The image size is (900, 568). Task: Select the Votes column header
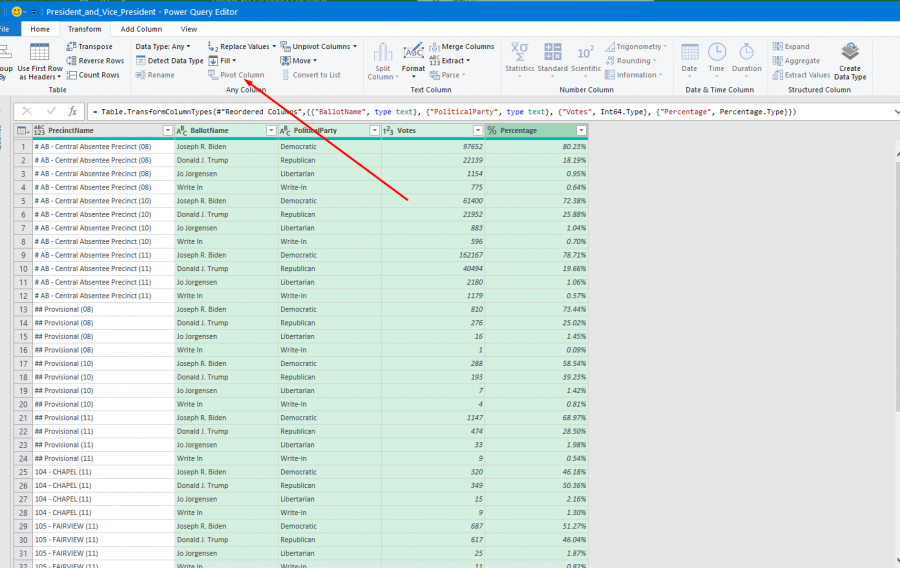coord(433,131)
